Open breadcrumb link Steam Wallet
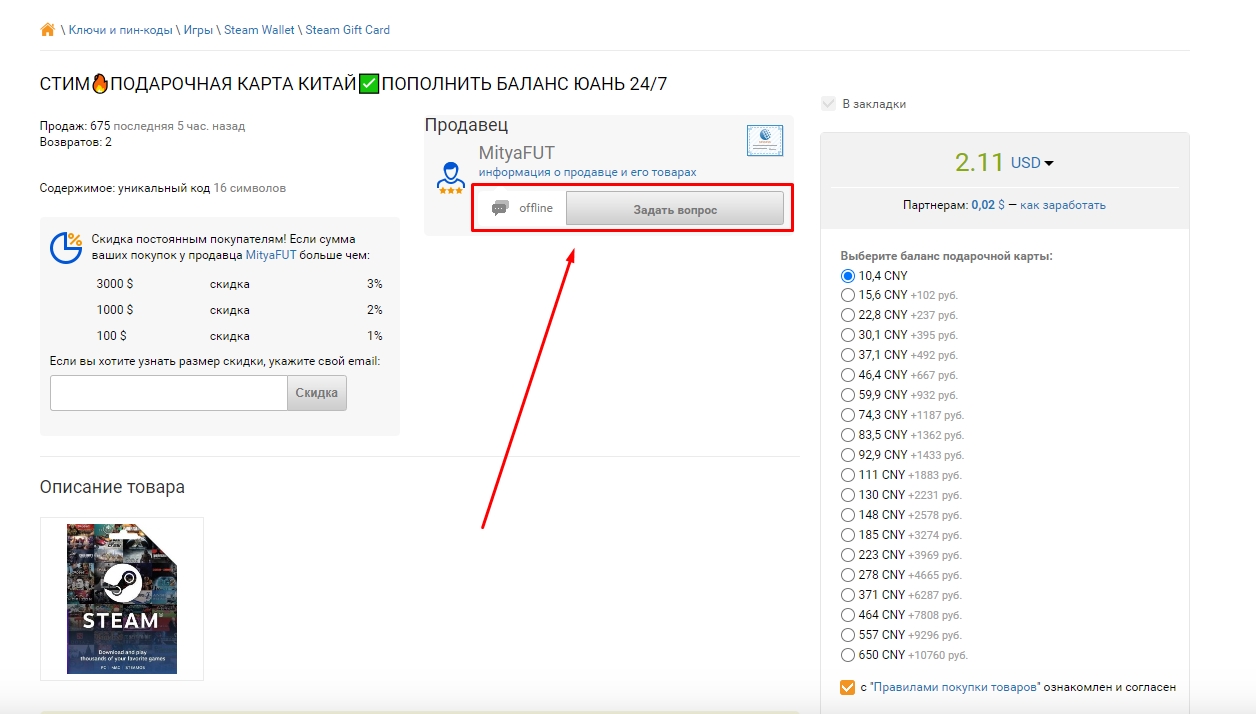The width and height of the screenshot is (1256, 714). (259, 30)
